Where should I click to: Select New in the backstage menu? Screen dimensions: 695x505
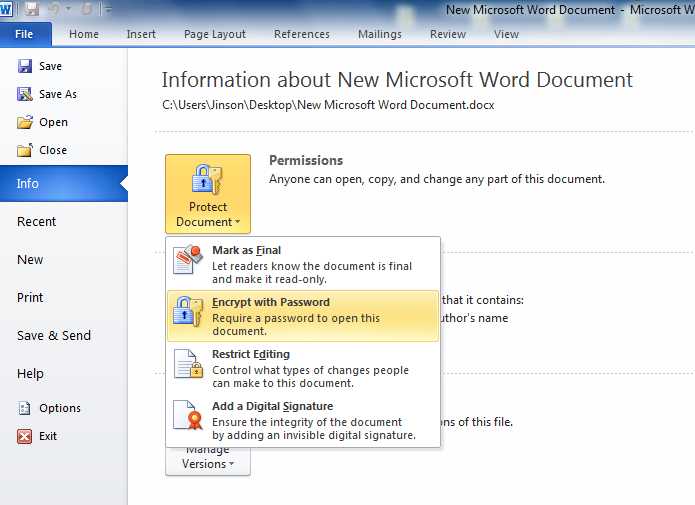[x=64, y=260]
